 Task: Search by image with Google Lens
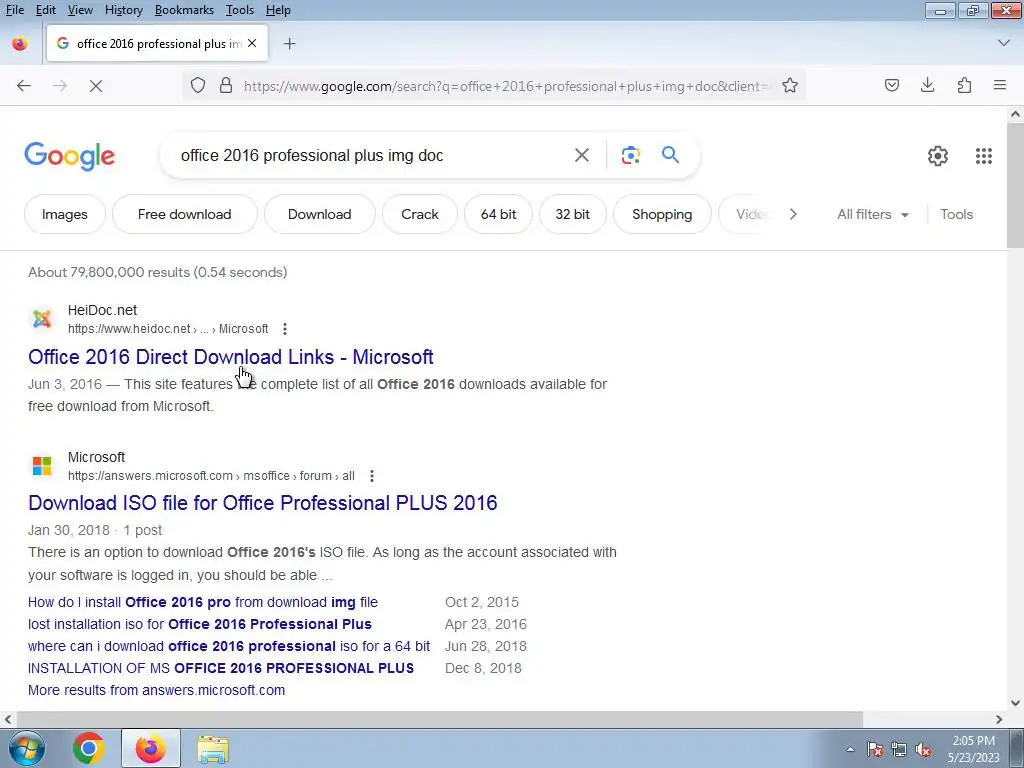tap(630, 155)
